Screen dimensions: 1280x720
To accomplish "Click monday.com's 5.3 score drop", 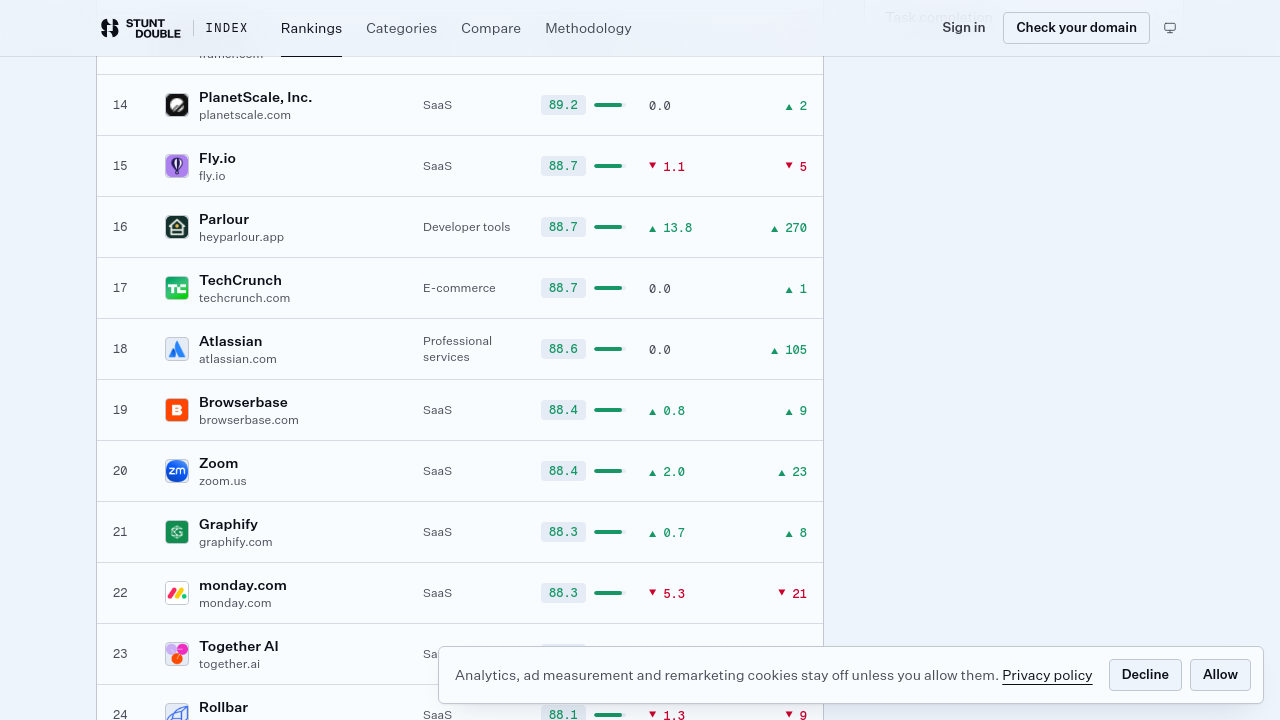I will (x=667, y=594).
